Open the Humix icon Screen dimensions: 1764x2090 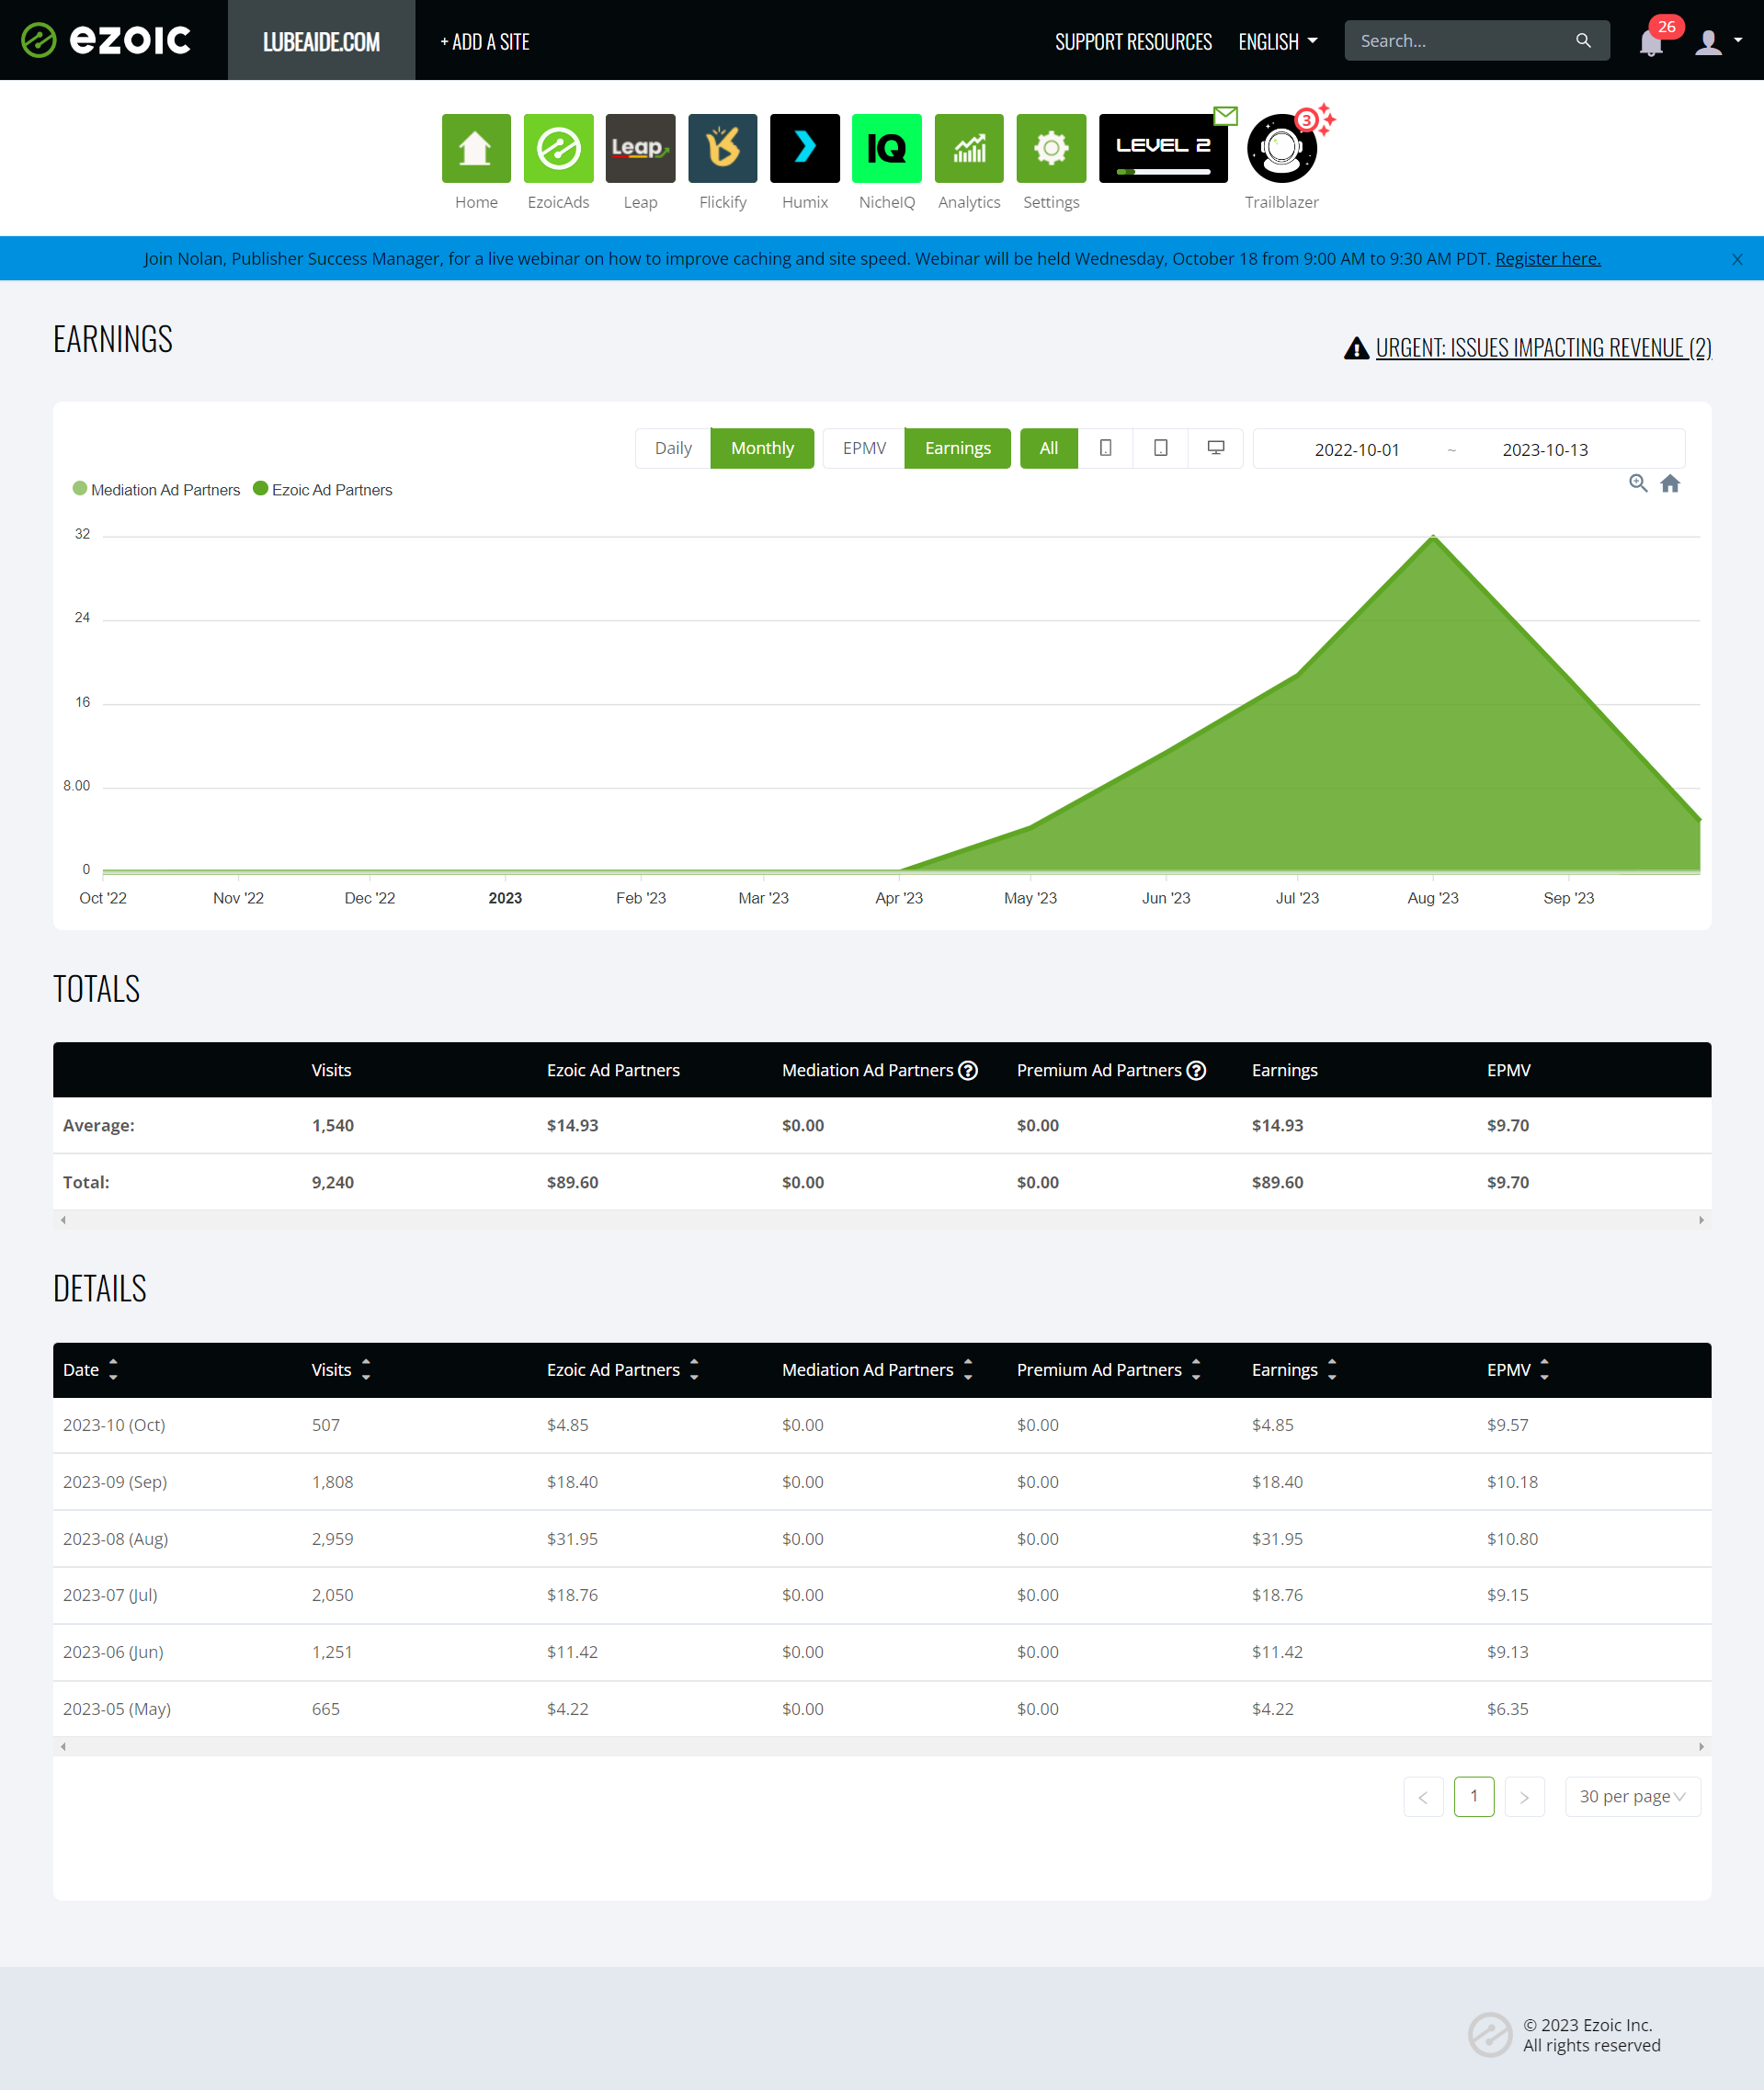(x=805, y=148)
